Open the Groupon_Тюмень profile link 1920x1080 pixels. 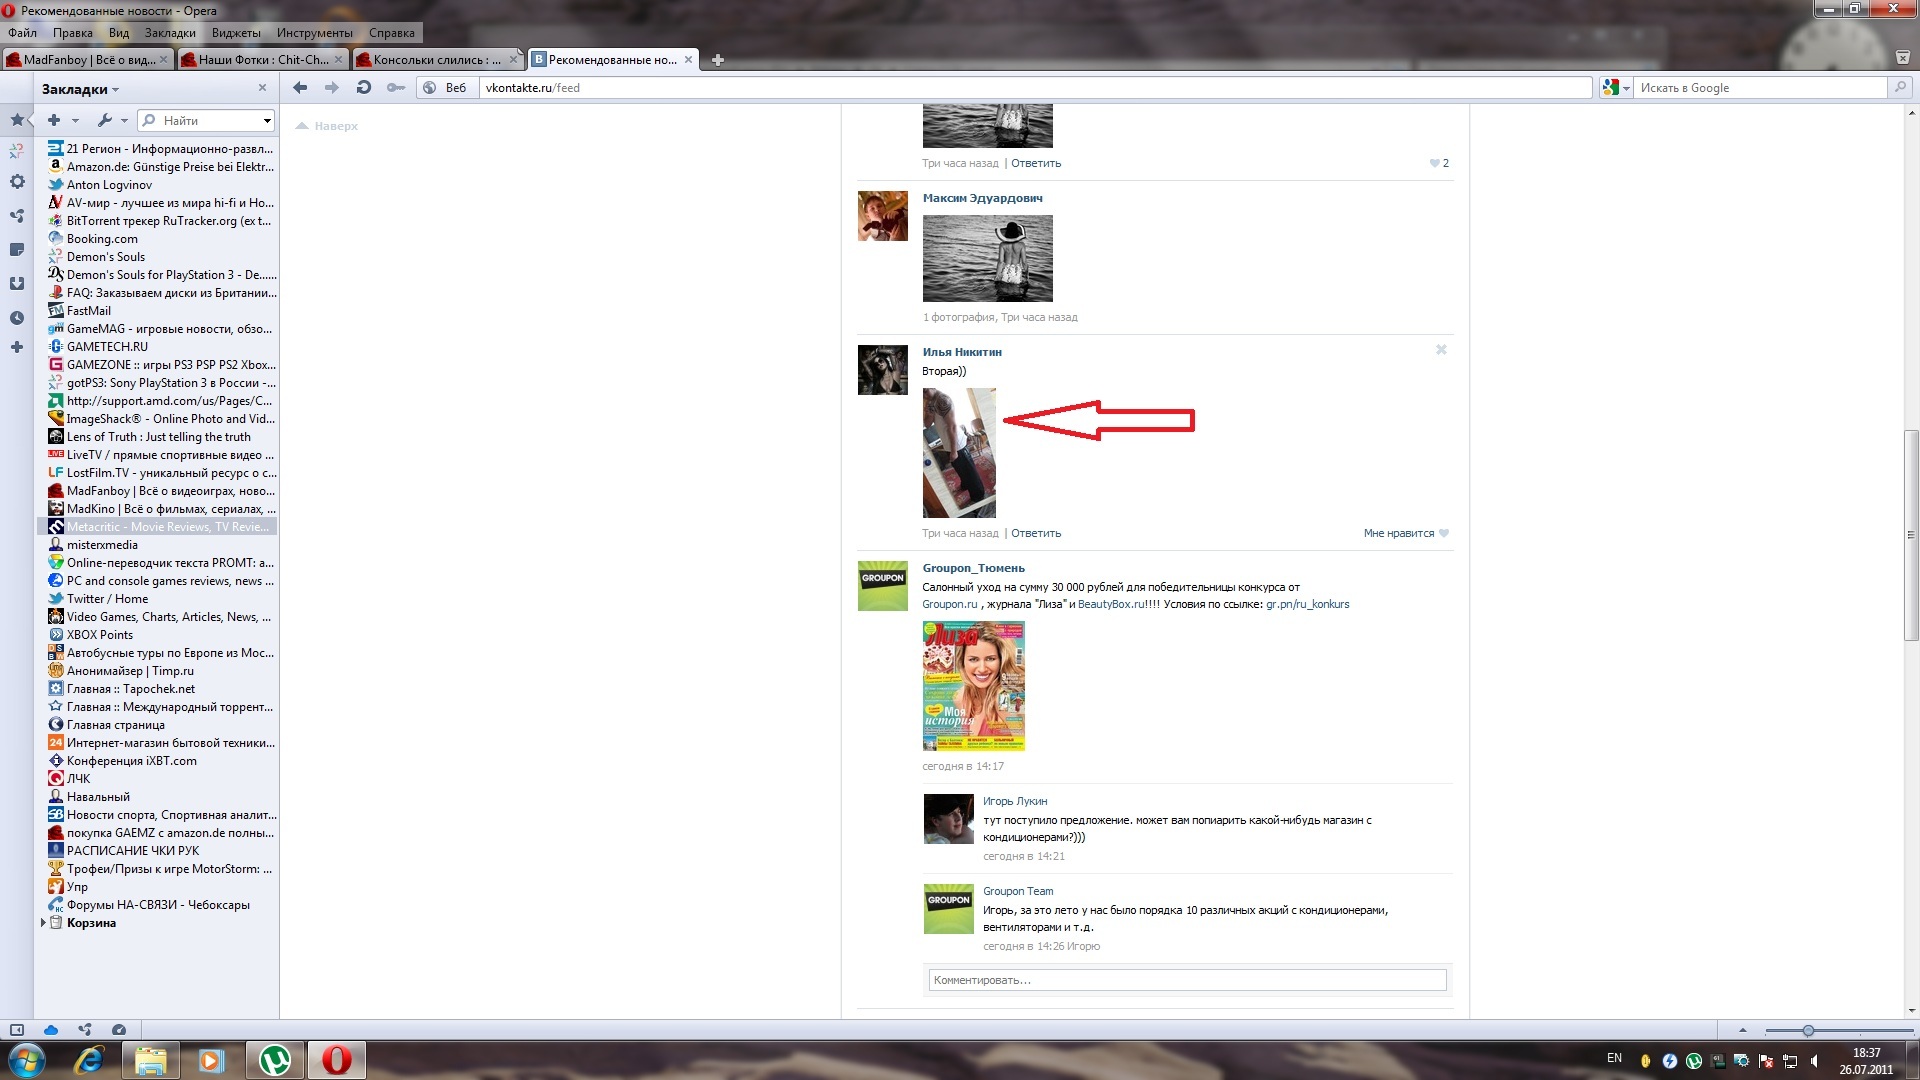[973, 568]
